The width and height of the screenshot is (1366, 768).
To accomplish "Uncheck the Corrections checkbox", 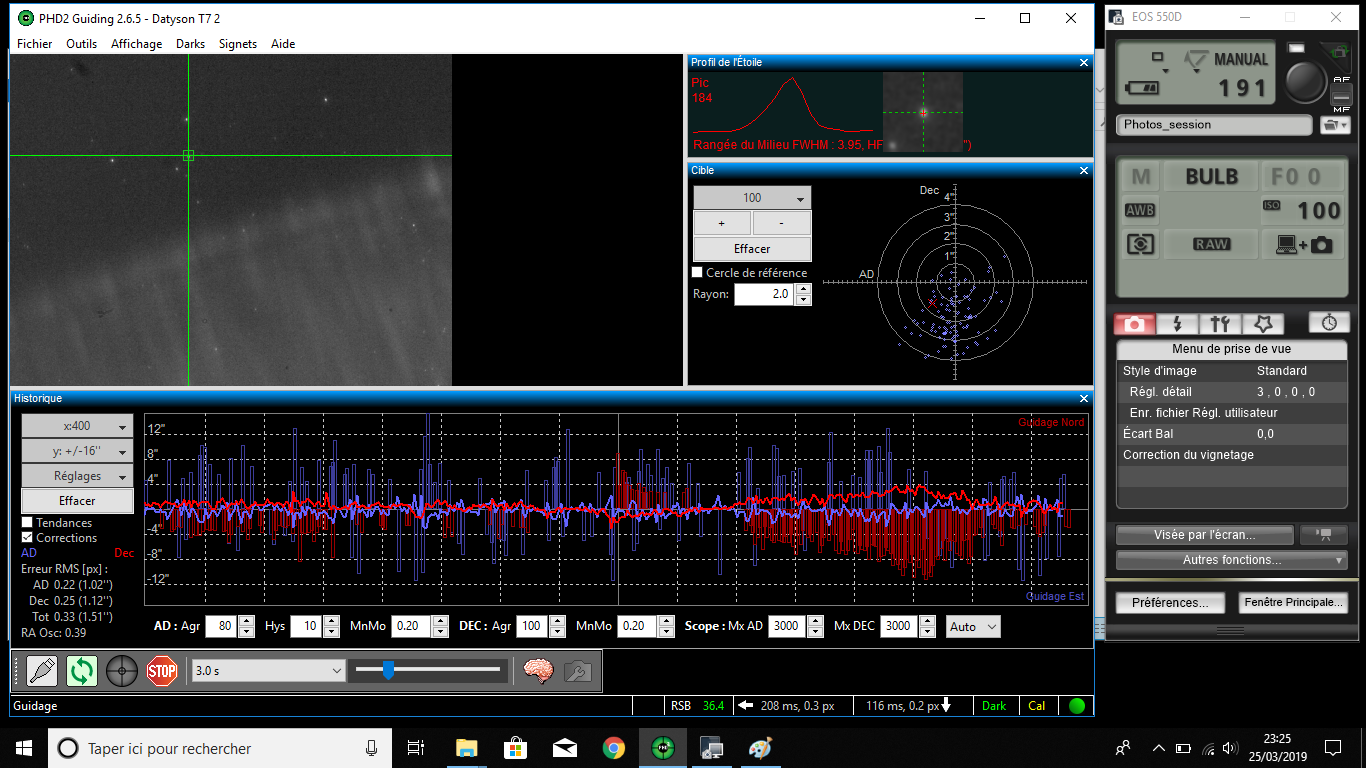I will 27,538.
